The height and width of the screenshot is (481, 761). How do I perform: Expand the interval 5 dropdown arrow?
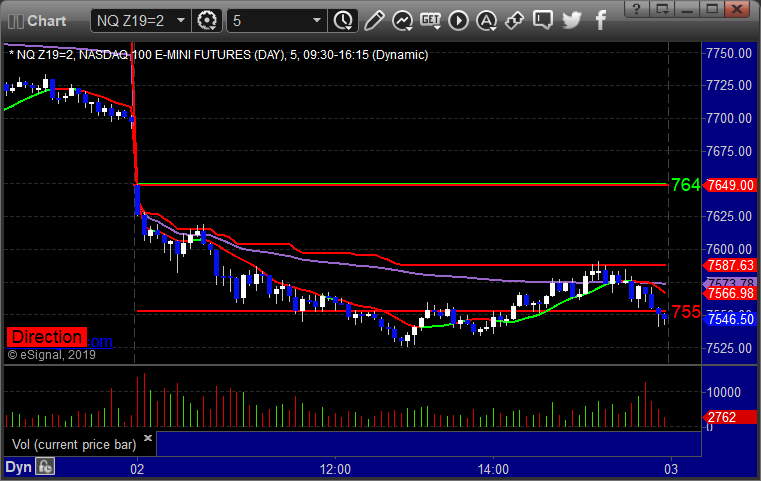[317, 21]
